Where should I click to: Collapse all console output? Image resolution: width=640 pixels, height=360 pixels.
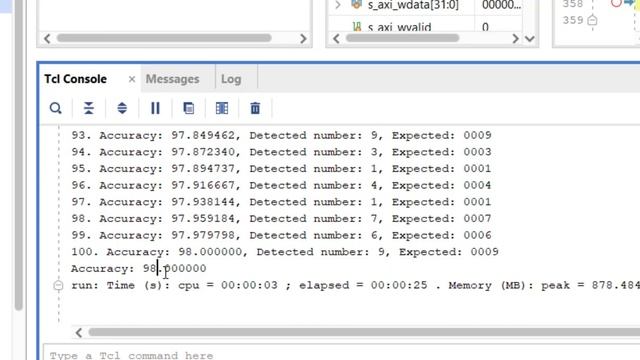89,108
